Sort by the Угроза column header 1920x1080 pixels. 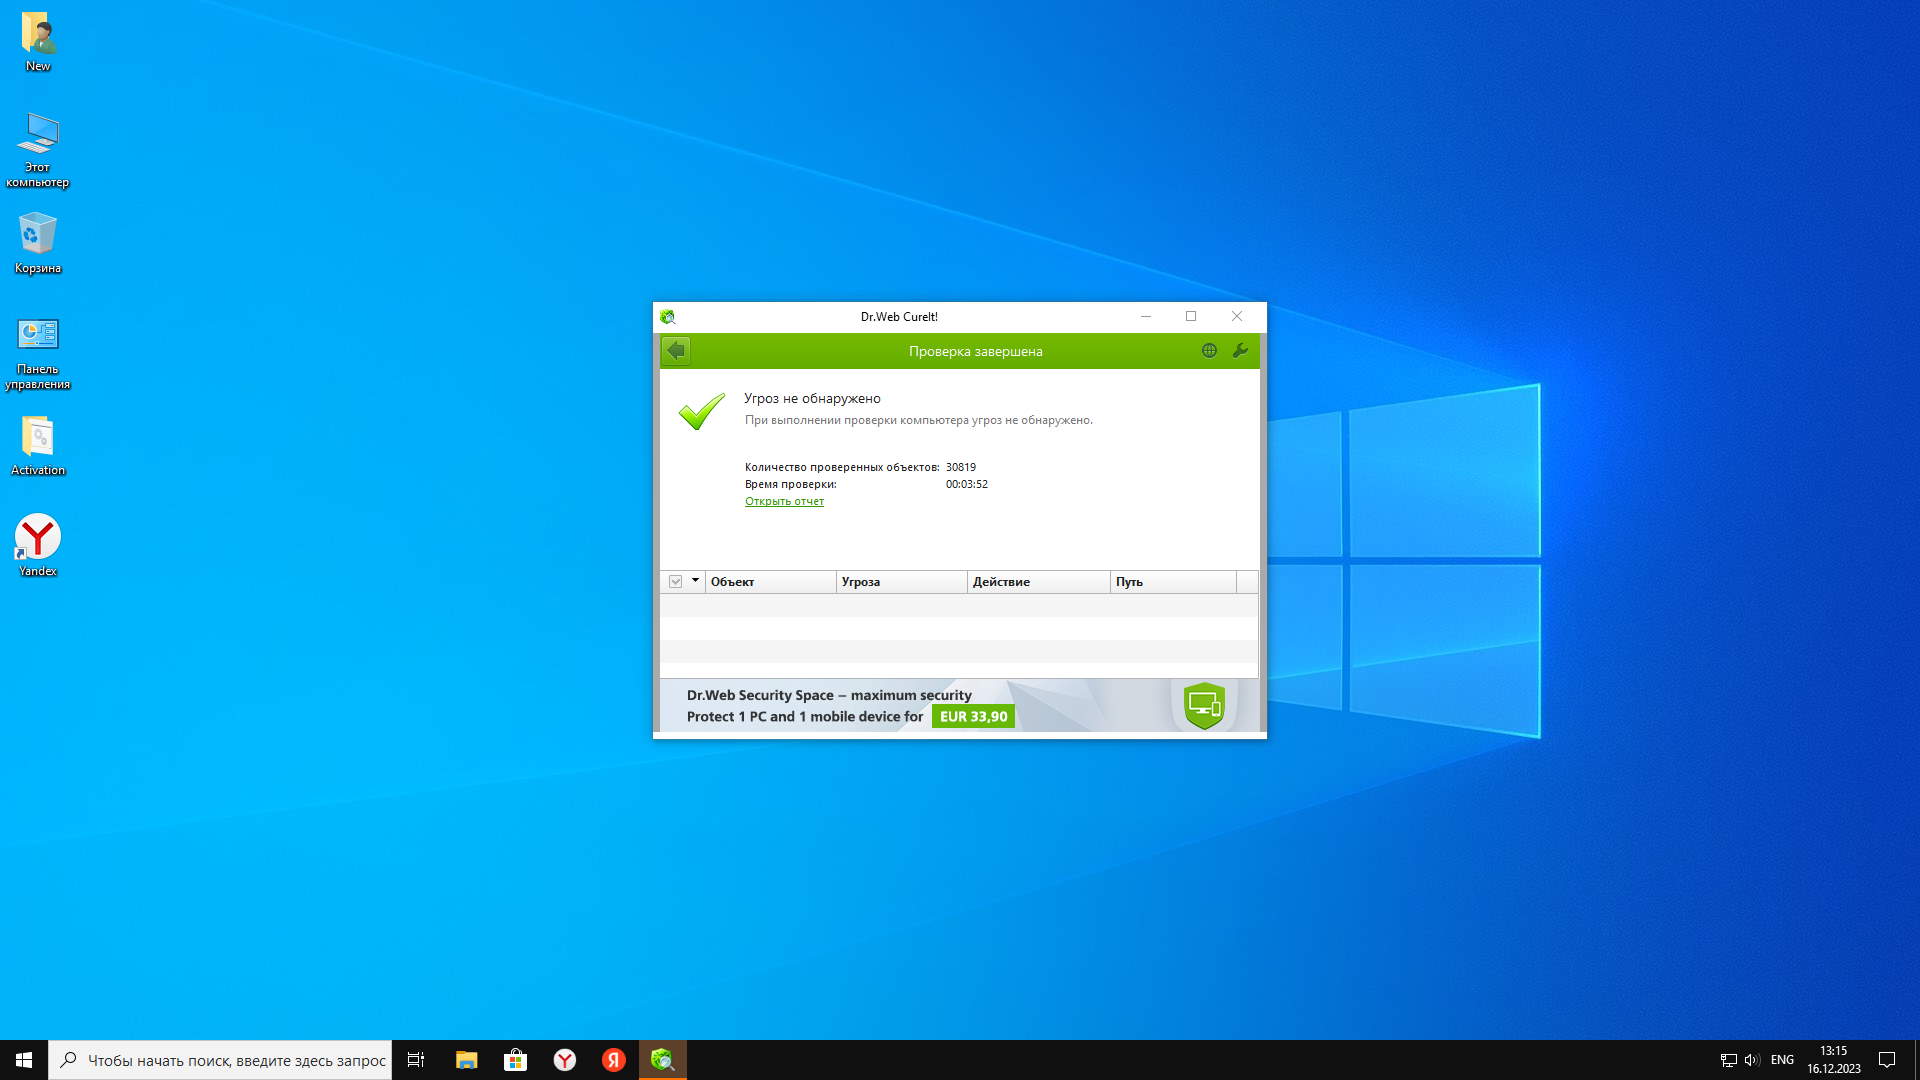tap(900, 582)
